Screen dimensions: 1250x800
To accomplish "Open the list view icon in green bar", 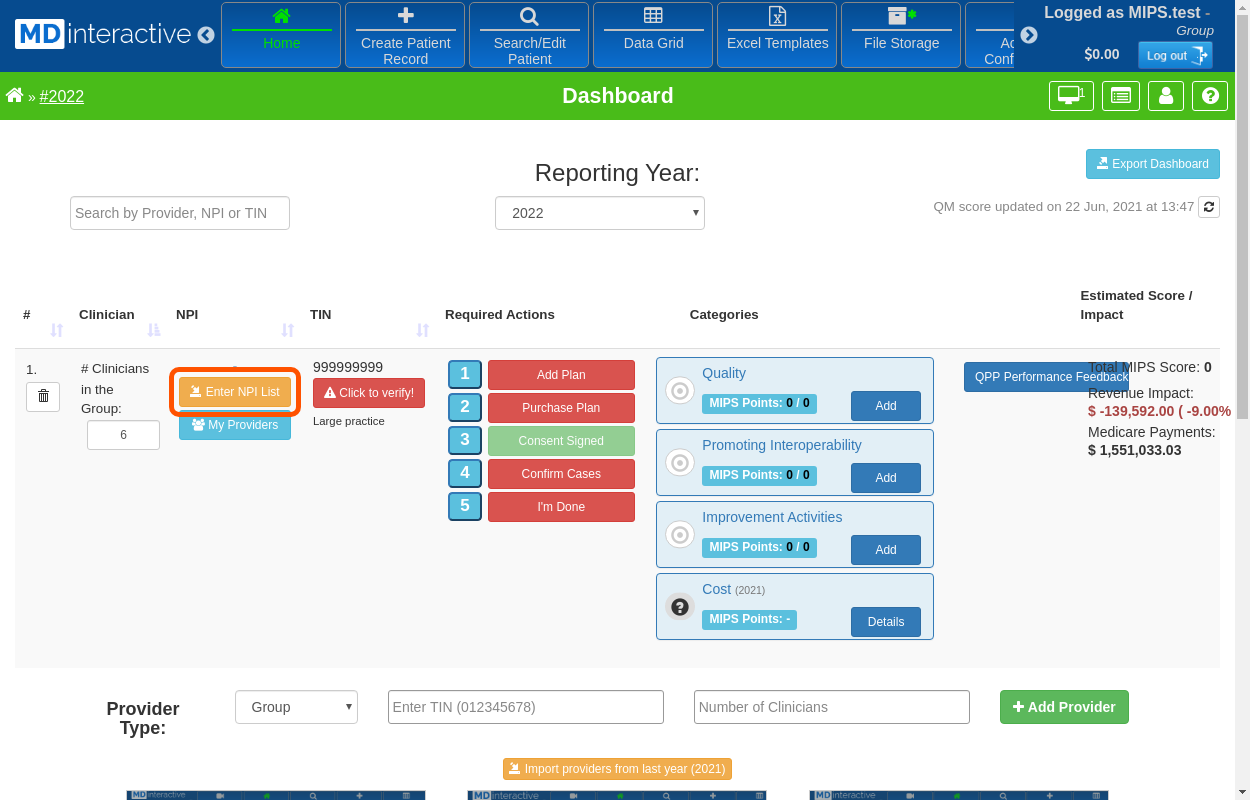I will [x=1121, y=96].
